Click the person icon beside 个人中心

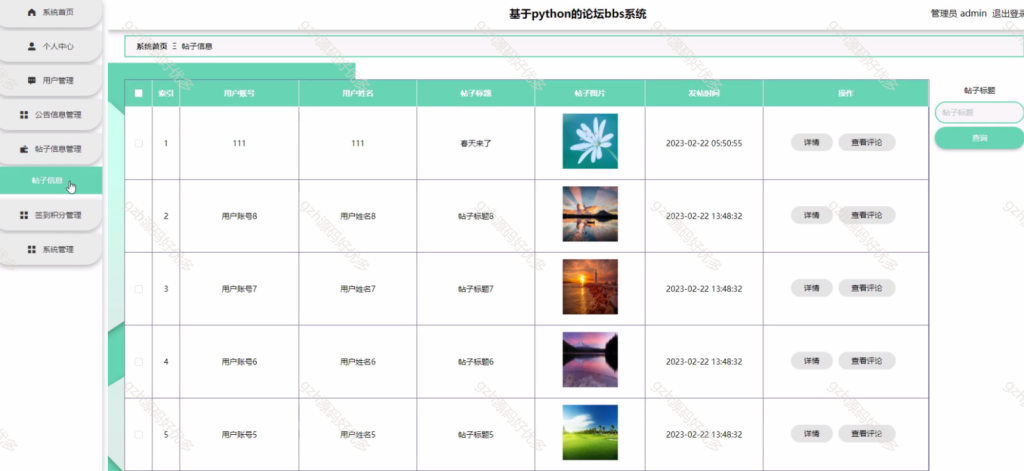31,46
